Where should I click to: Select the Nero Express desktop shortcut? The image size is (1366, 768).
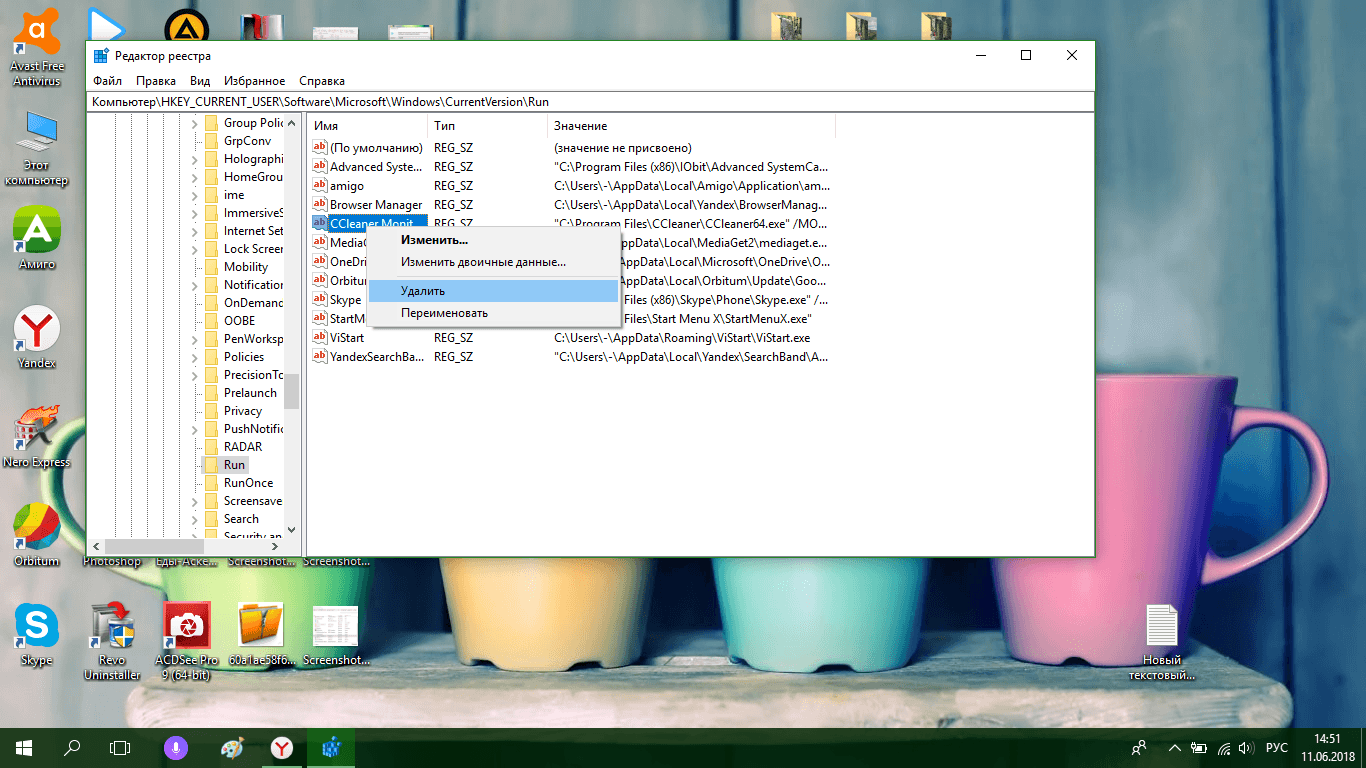click(x=37, y=437)
